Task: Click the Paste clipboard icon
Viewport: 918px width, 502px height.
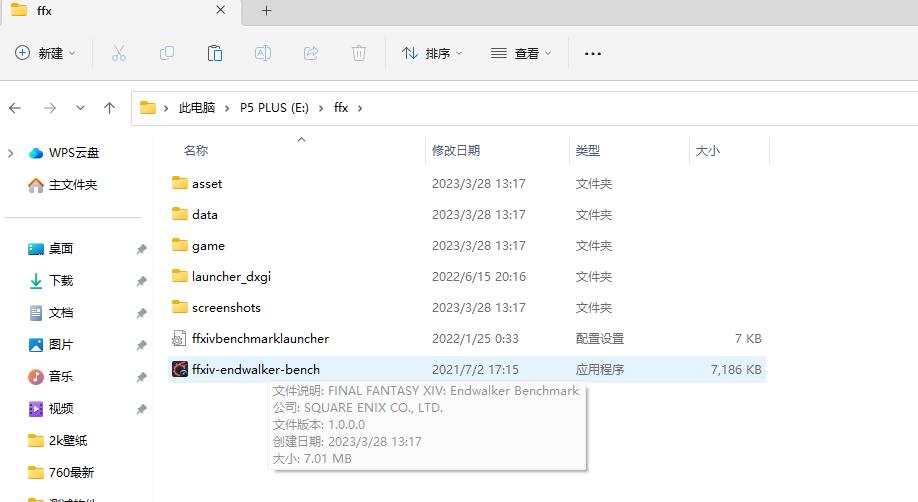Action: point(215,53)
